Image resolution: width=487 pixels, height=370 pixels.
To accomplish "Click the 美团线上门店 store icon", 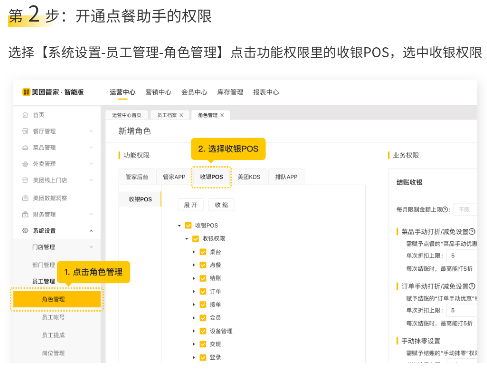I will [25, 180].
